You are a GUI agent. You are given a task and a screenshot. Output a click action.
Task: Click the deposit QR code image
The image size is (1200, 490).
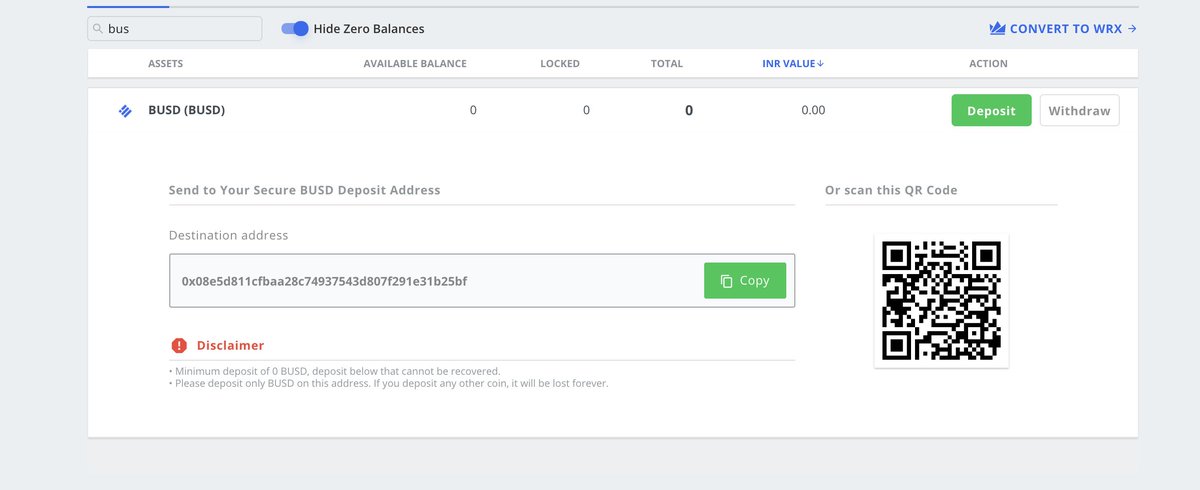[x=941, y=300]
